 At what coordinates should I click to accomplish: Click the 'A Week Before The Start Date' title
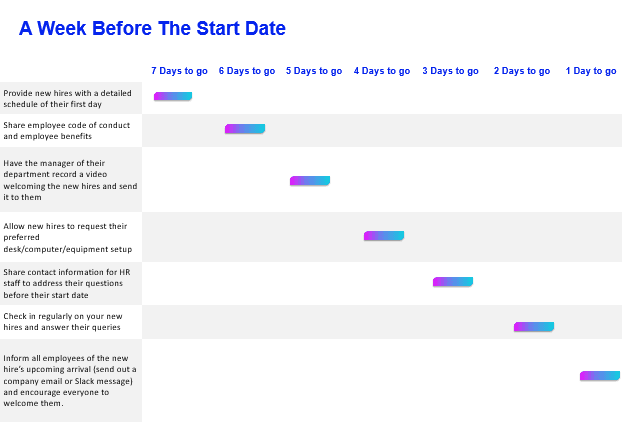click(152, 28)
